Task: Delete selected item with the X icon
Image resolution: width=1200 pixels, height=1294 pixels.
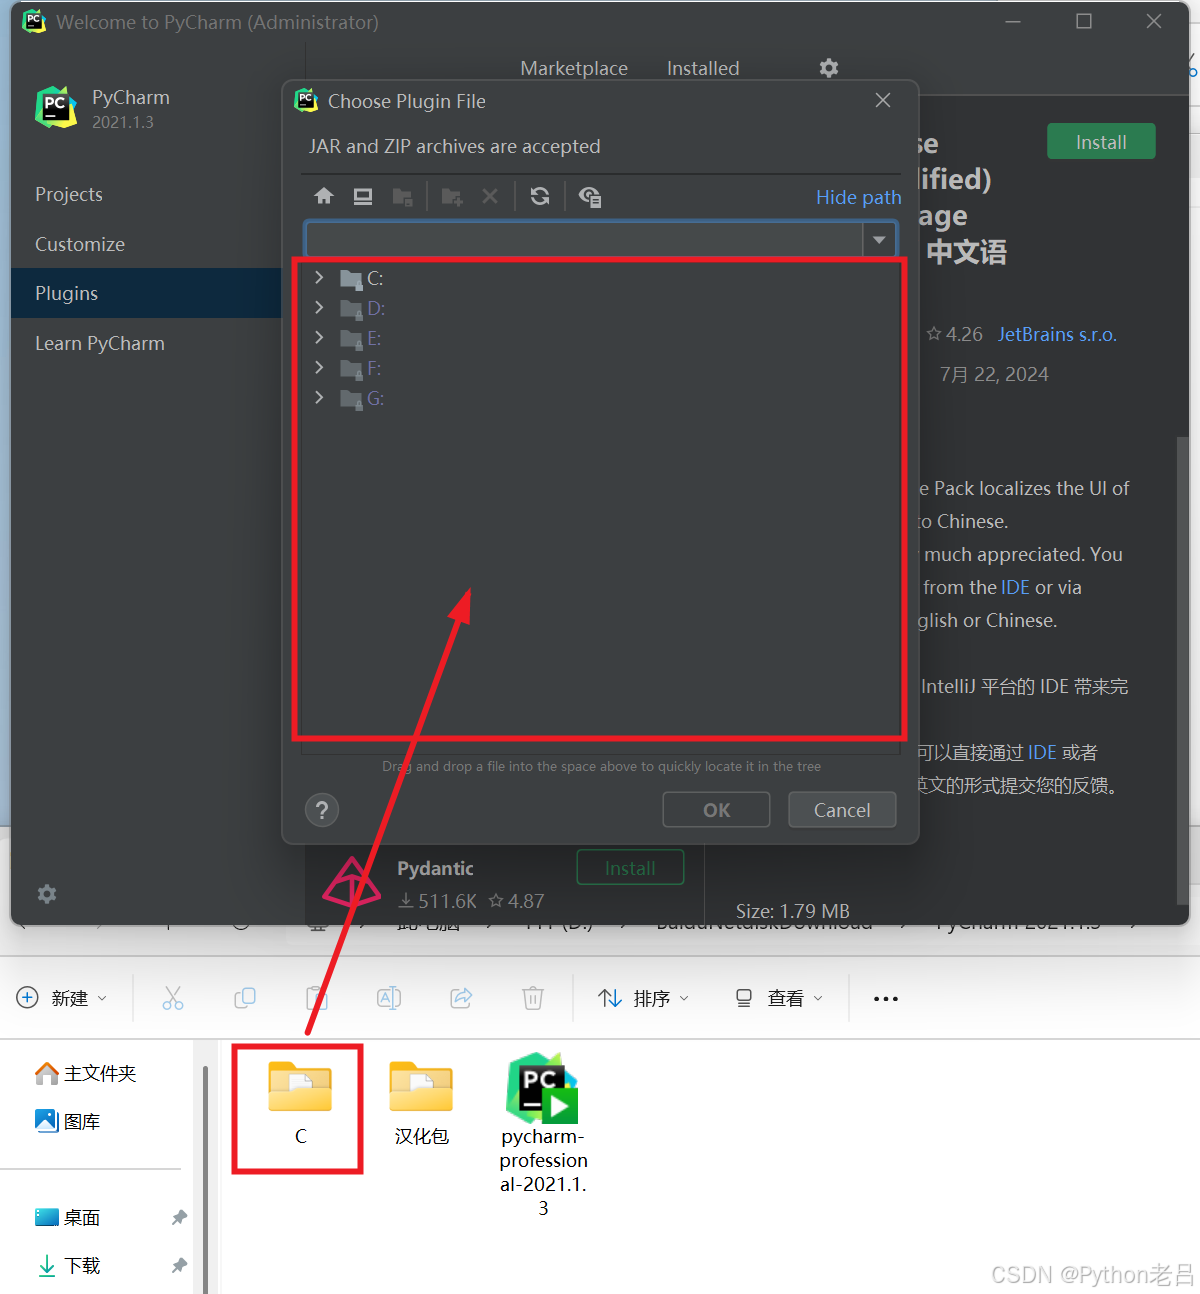Action: (490, 196)
